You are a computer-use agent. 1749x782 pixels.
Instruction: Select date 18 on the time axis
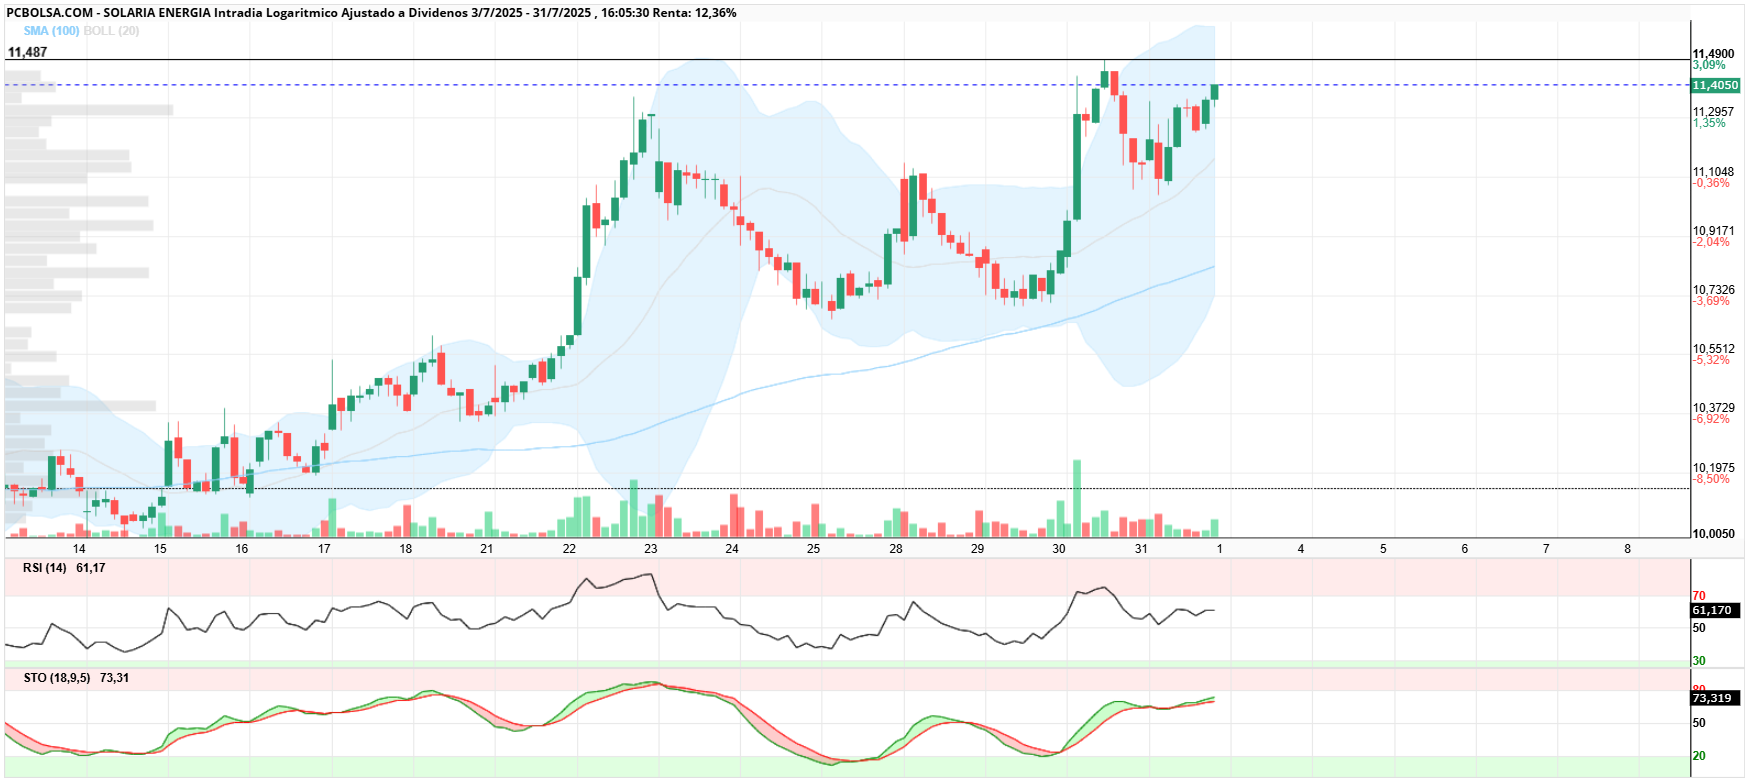(406, 548)
